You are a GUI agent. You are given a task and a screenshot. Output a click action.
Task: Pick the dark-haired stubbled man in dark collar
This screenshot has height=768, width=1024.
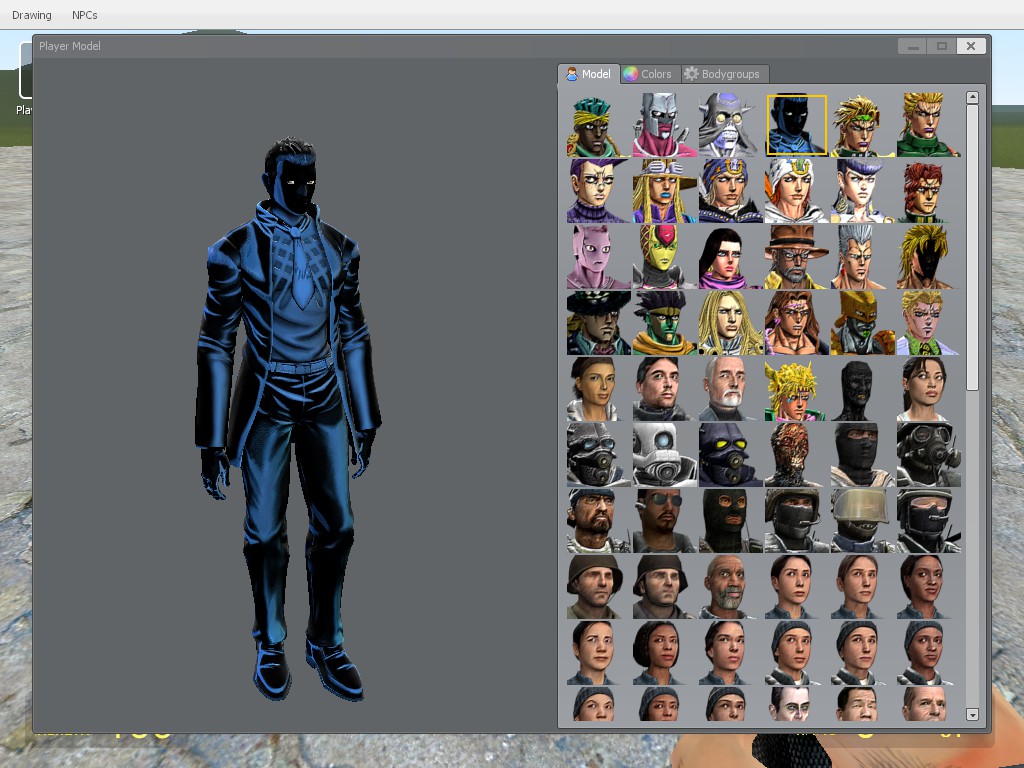coord(665,389)
